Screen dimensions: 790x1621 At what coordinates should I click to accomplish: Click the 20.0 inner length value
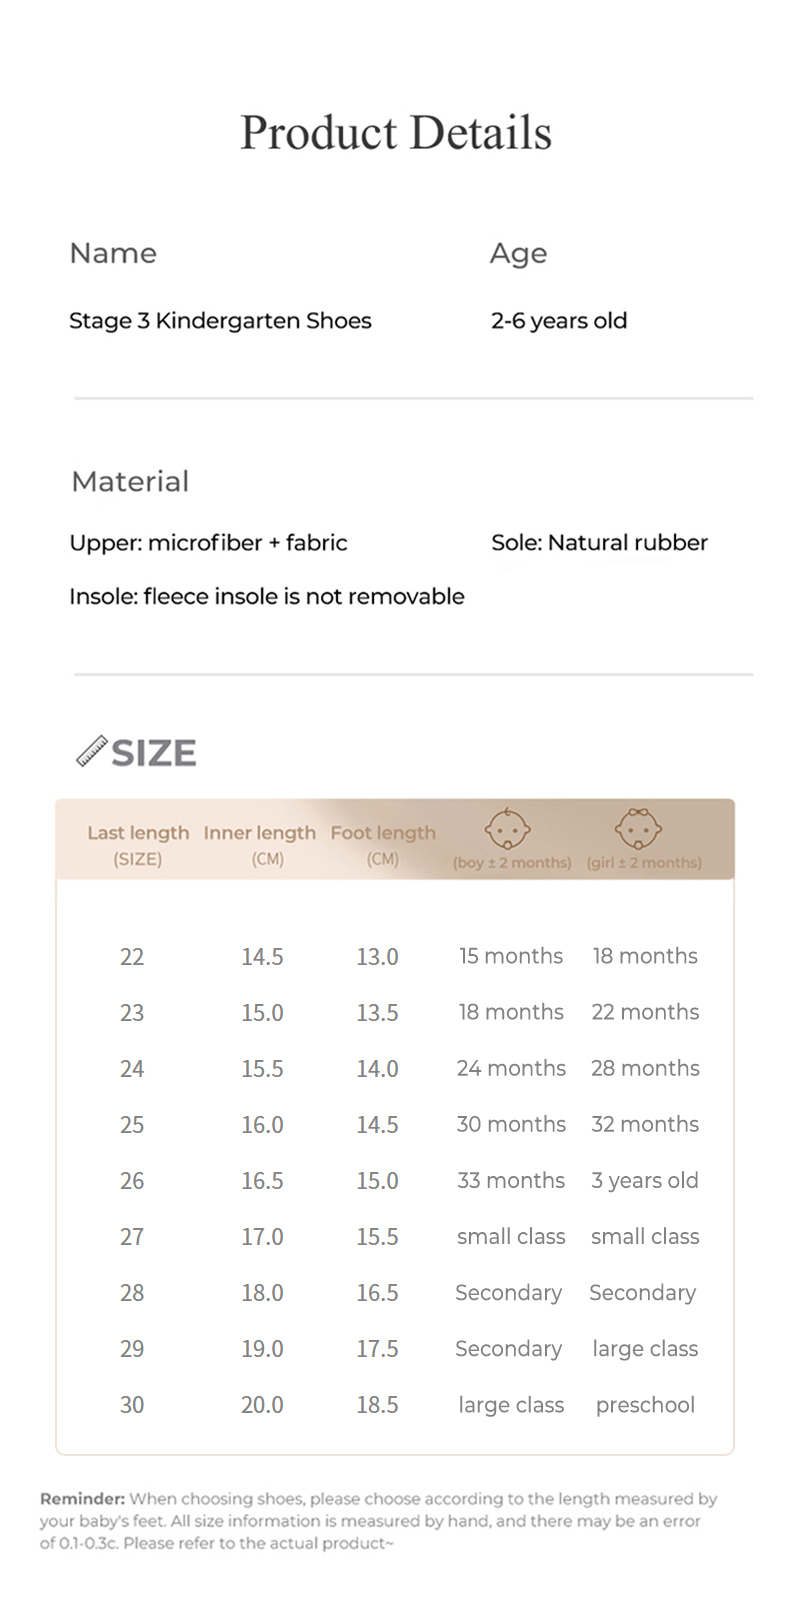pos(262,1405)
